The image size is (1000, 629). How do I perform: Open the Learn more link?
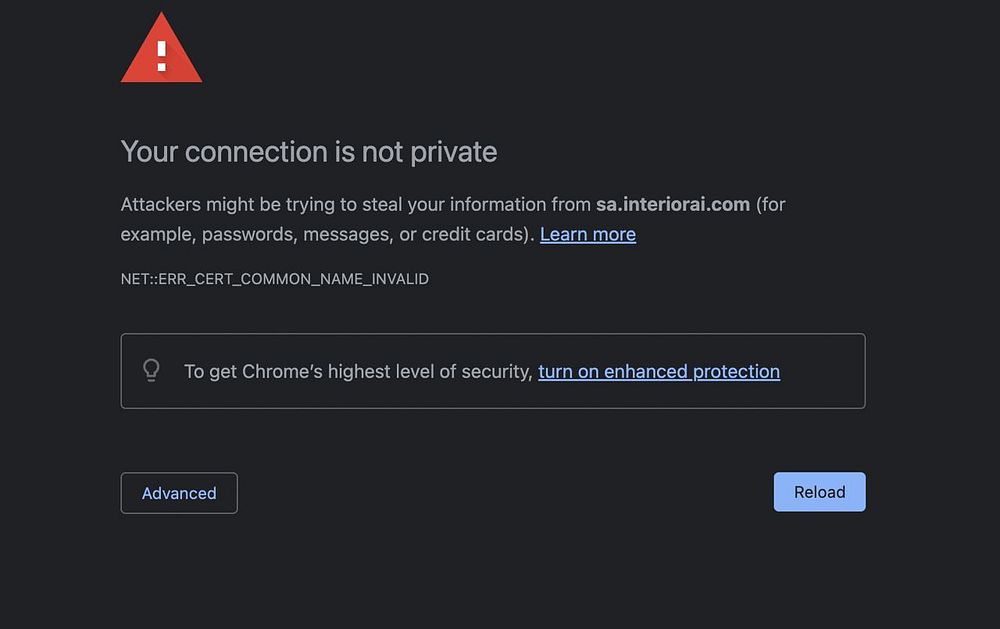click(587, 234)
